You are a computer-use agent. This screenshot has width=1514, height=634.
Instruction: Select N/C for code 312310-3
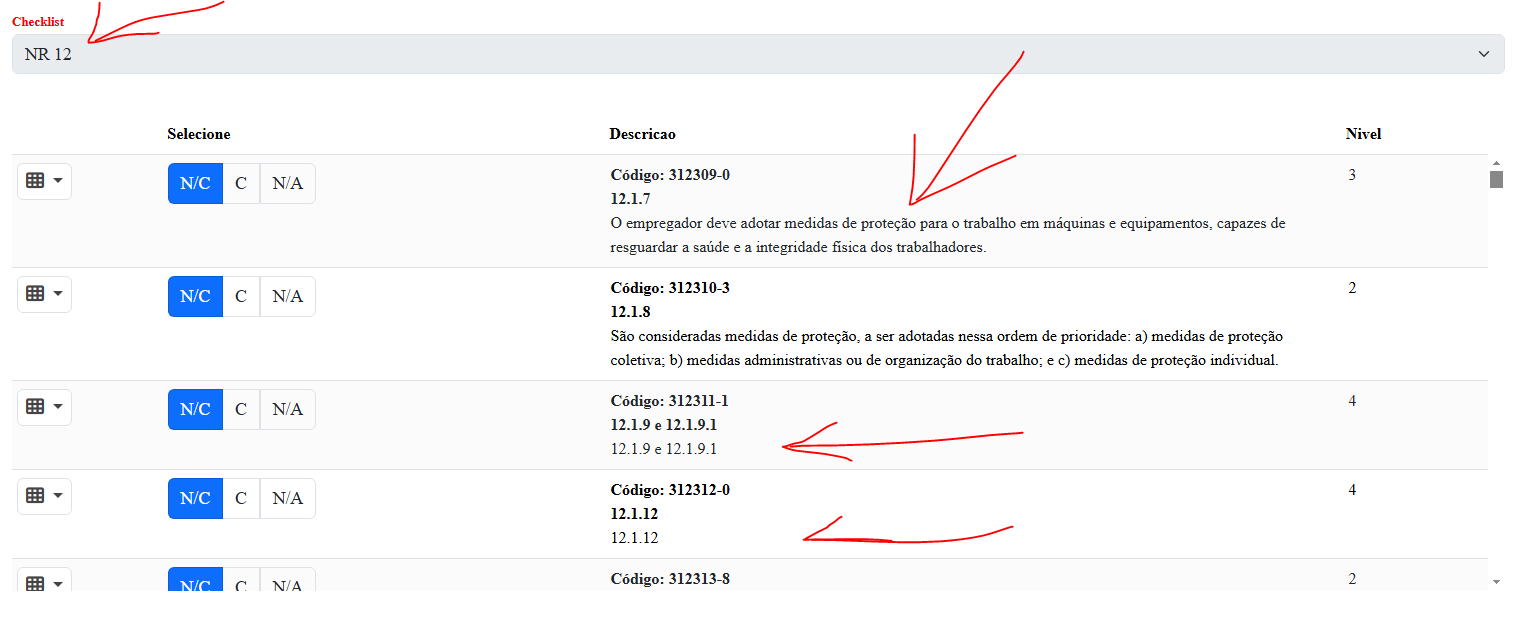tap(195, 296)
